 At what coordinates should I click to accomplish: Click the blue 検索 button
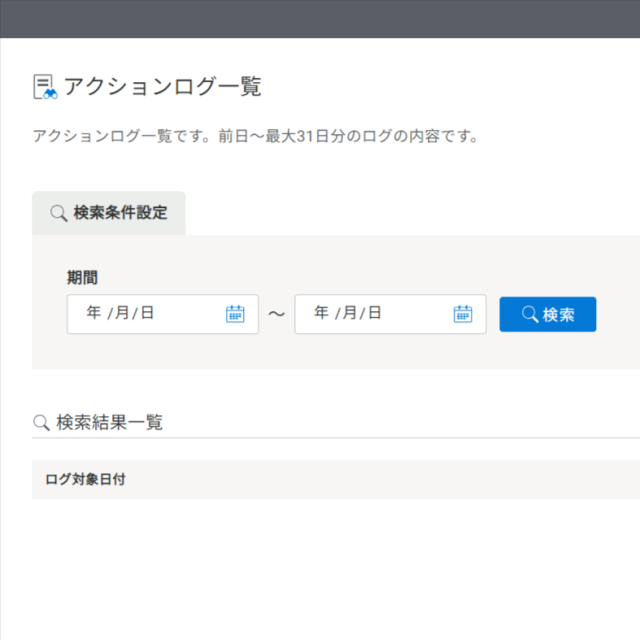tap(548, 314)
